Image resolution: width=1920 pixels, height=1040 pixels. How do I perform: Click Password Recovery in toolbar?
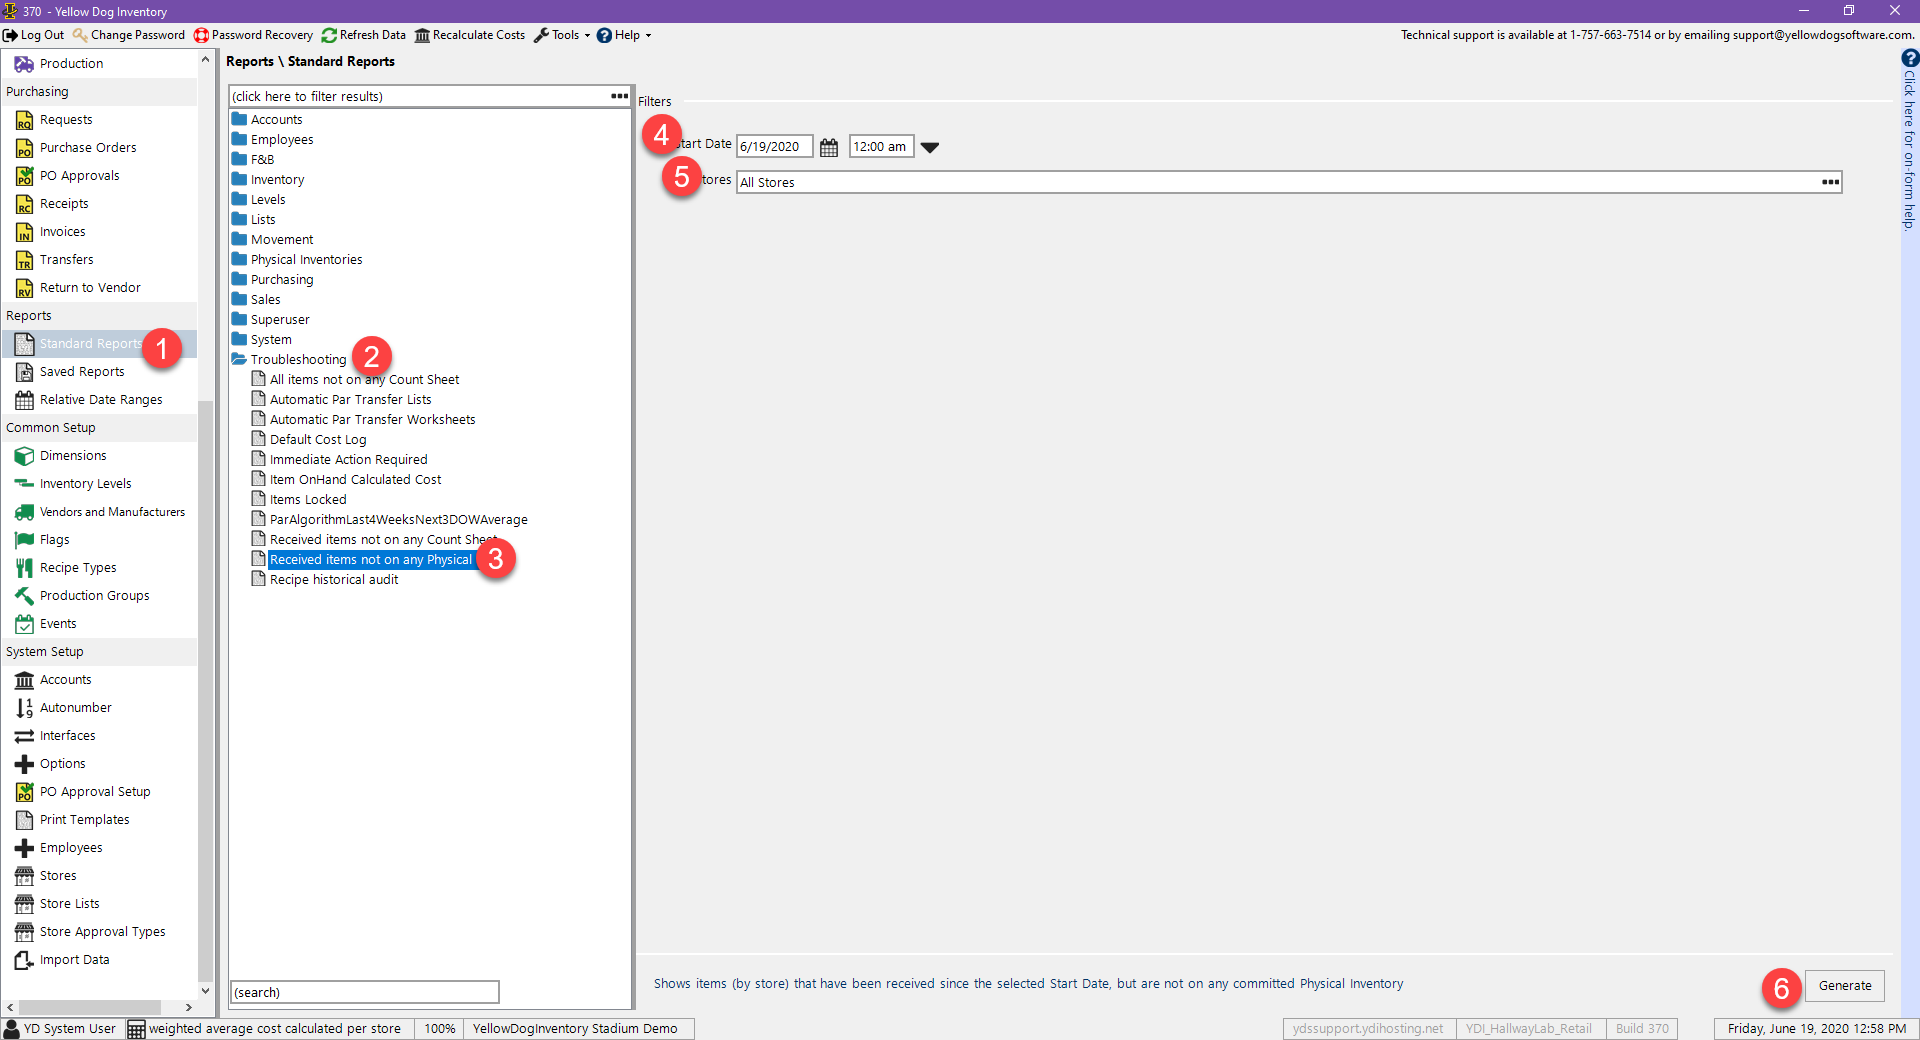(253, 35)
